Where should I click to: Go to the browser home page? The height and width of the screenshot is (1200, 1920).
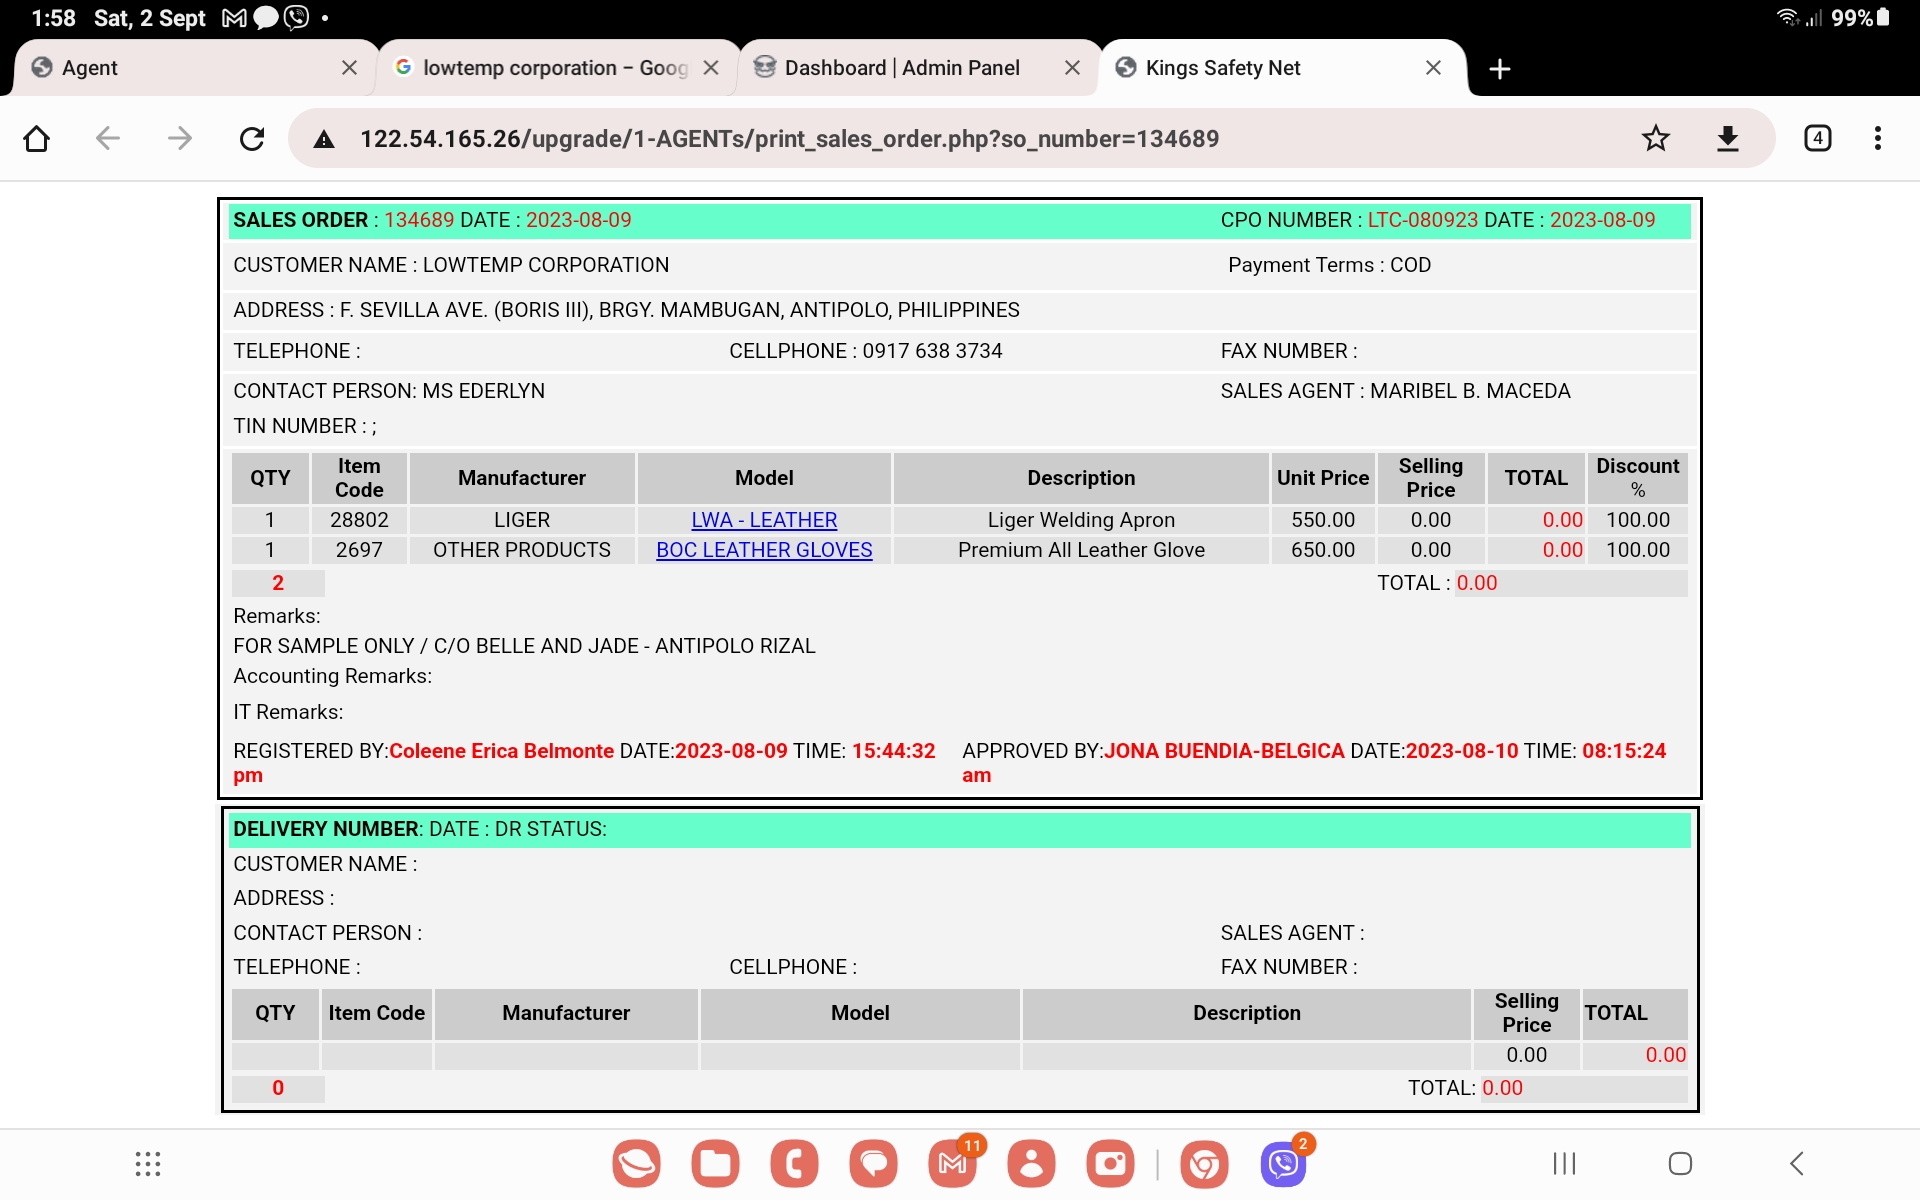pyautogui.click(x=37, y=138)
